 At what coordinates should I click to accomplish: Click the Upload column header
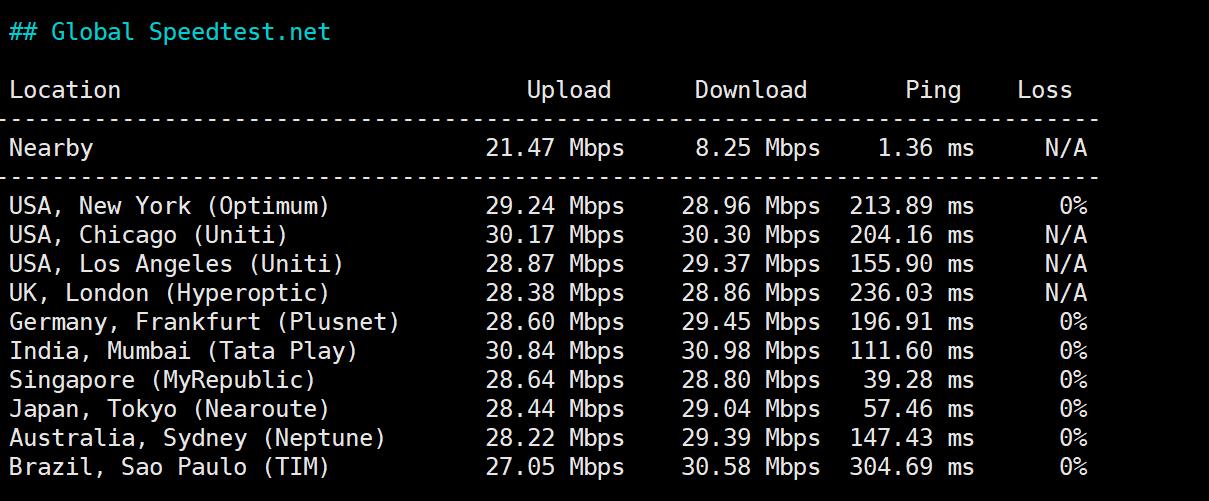click(x=568, y=90)
